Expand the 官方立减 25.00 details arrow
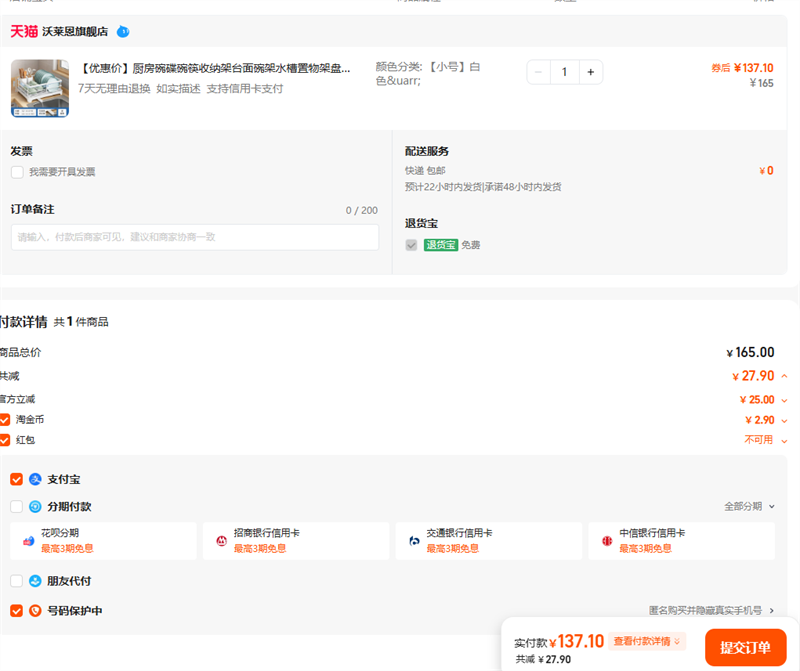This screenshot has width=800, height=671. click(784, 400)
